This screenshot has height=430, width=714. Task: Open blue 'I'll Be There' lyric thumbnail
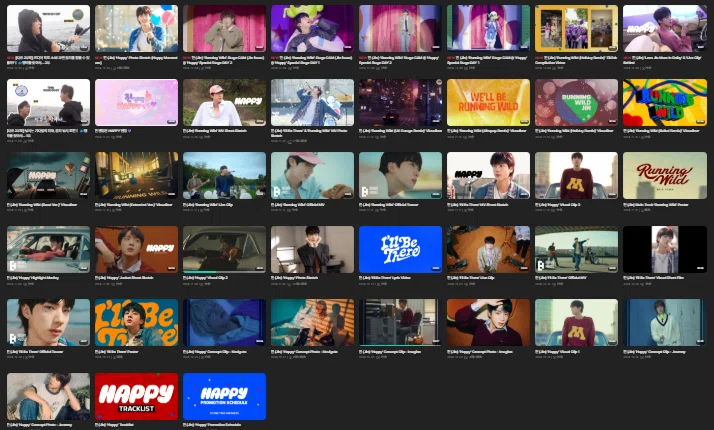tap(400, 250)
